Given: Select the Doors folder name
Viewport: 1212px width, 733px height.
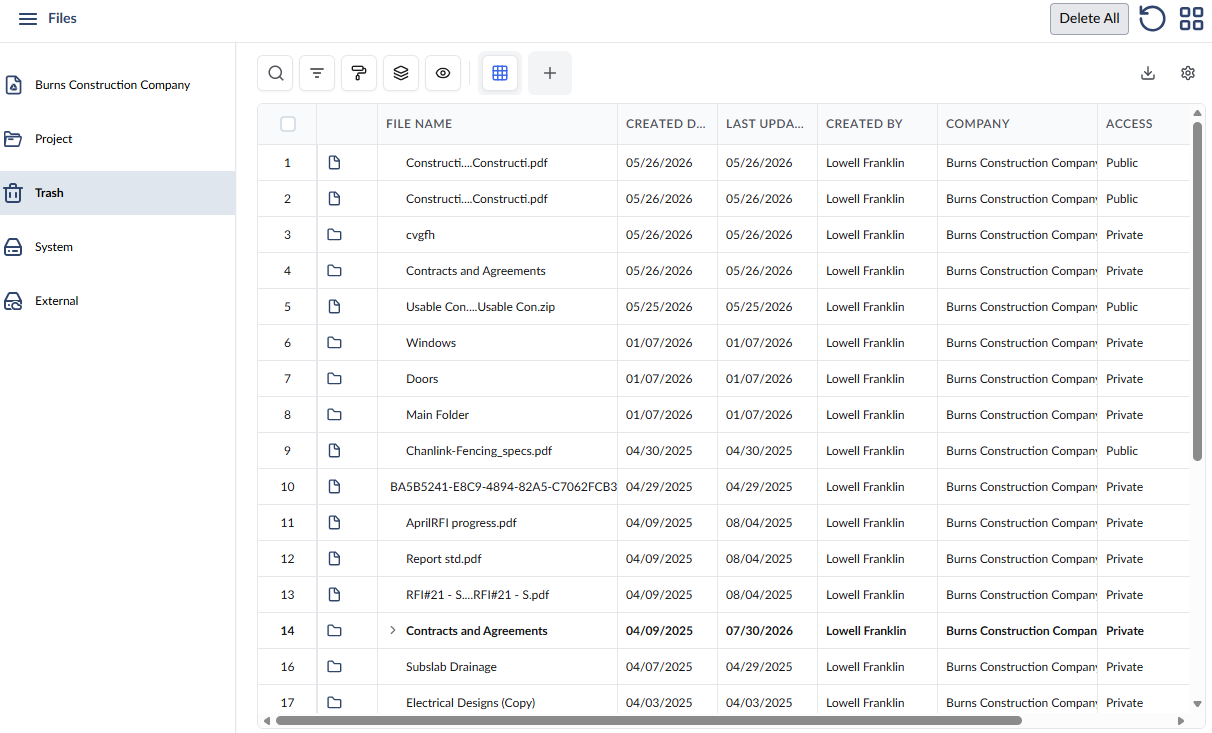Looking at the screenshot, I should point(422,379).
